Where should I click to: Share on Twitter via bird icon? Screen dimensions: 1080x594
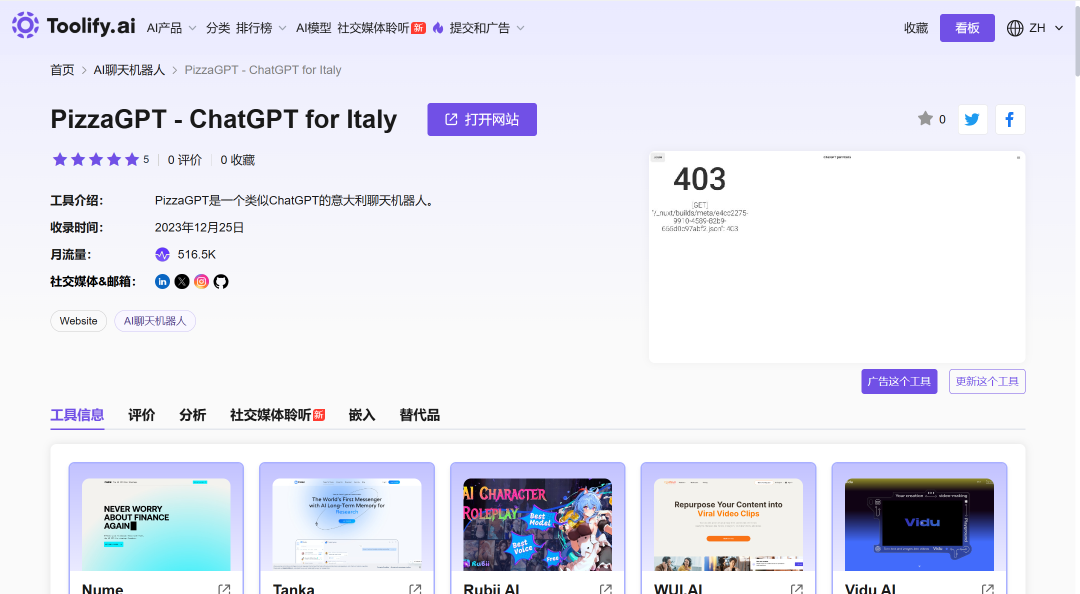973,119
